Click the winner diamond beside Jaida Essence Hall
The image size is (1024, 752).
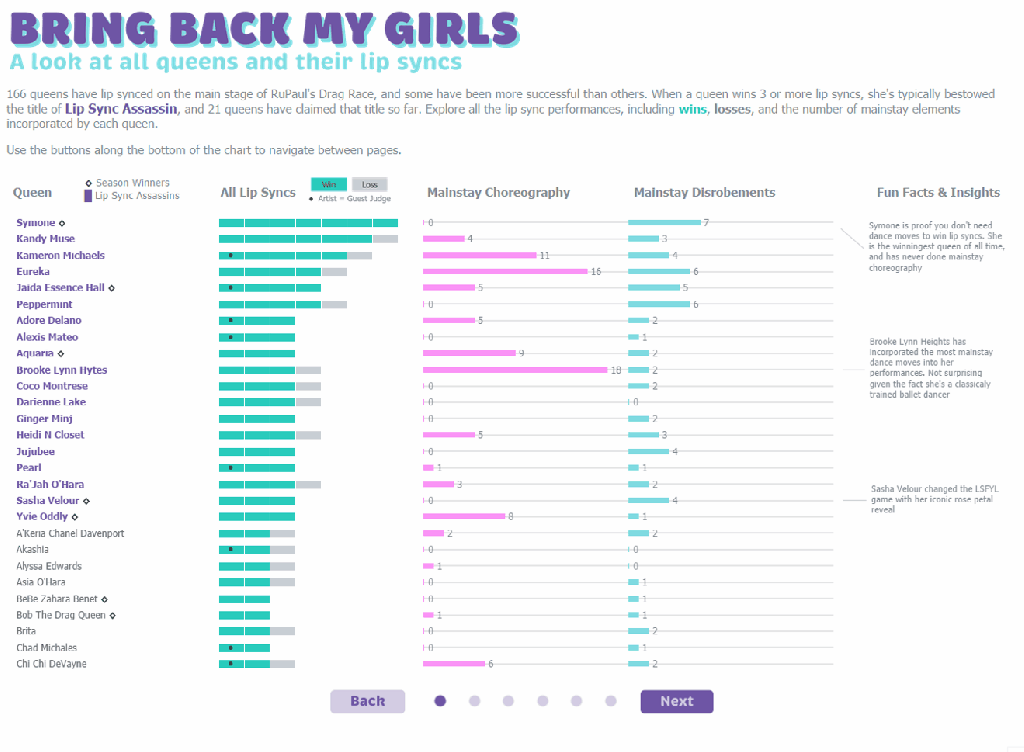pyautogui.click(x=111, y=288)
